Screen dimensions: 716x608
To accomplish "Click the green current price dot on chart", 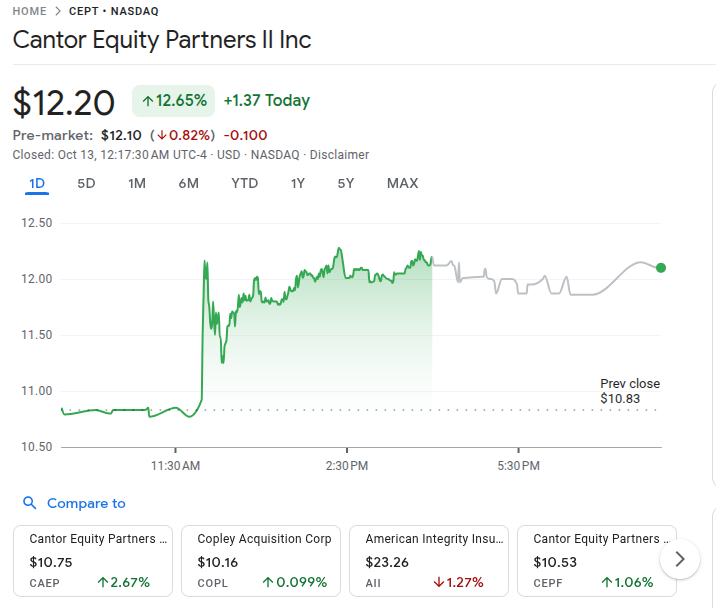I will pos(661,267).
